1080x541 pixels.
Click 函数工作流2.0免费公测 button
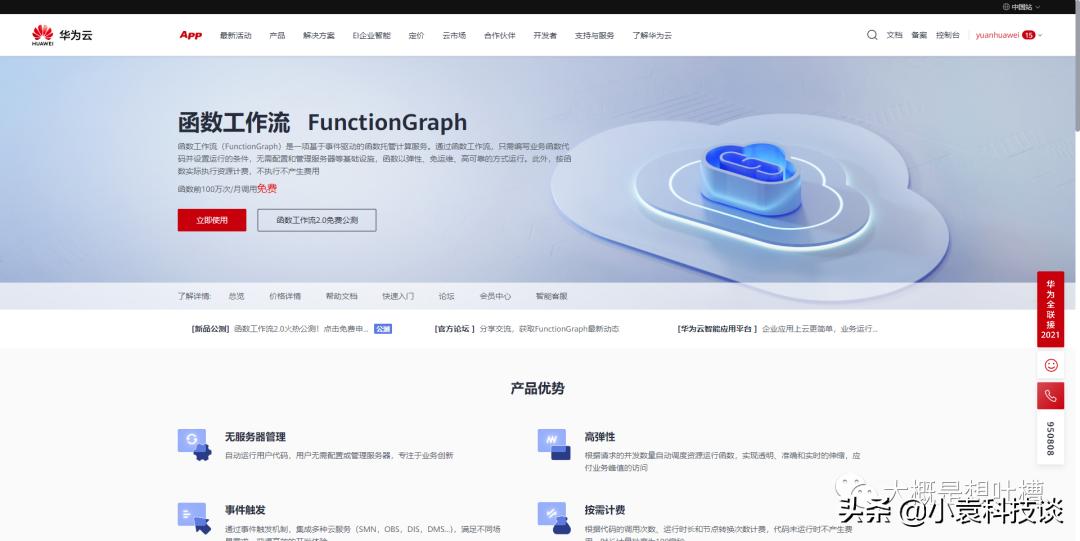pos(317,220)
